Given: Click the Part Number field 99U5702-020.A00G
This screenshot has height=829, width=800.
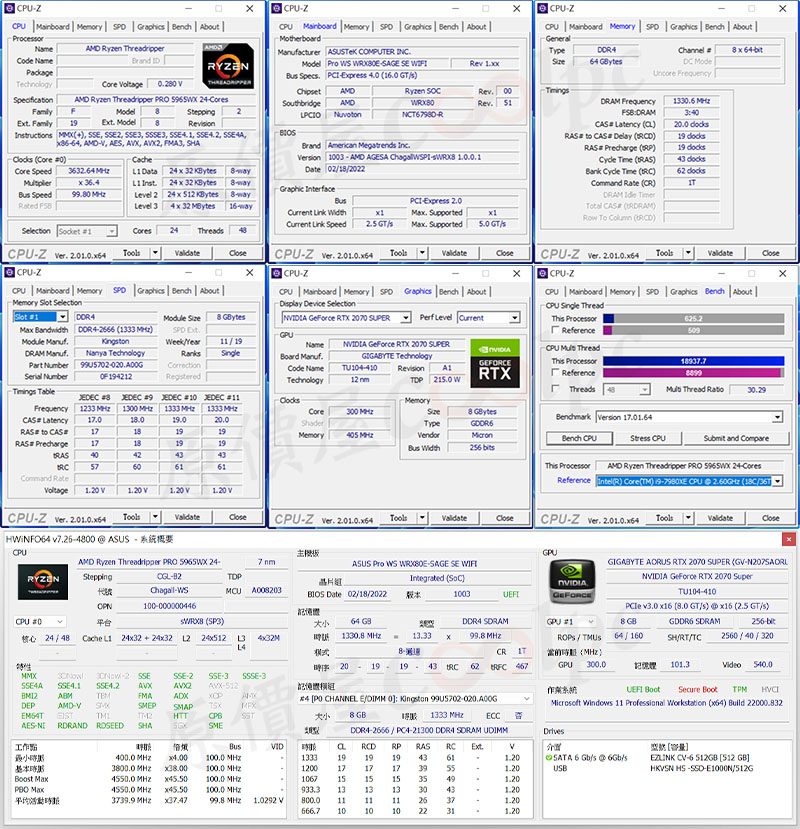Looking at the screenshot, I should pos(115,365).
